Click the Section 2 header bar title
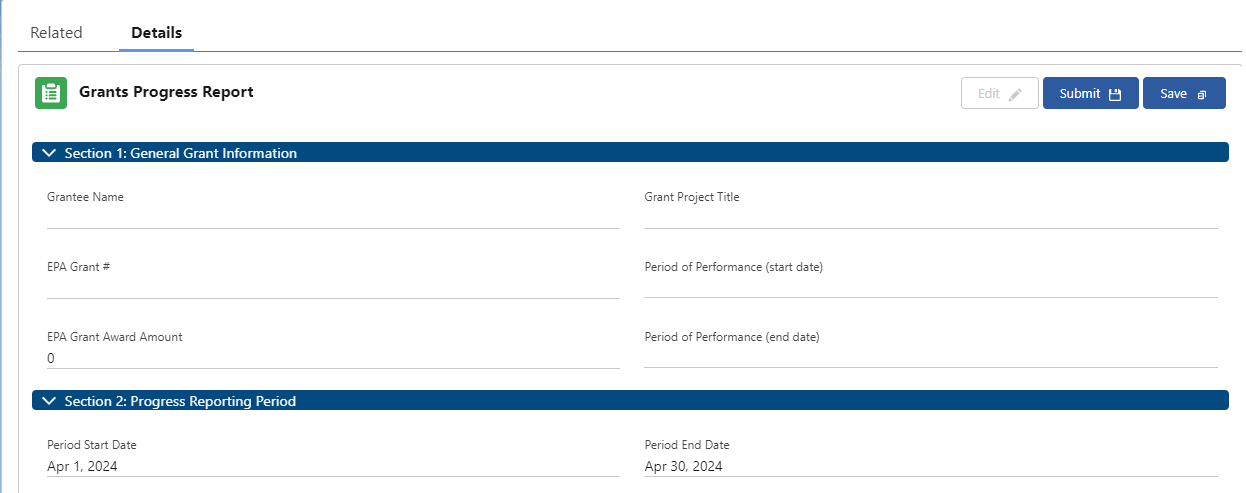The height and width of the screenshot is (493, 1246). pyautogui.click(x=180, y=401)
